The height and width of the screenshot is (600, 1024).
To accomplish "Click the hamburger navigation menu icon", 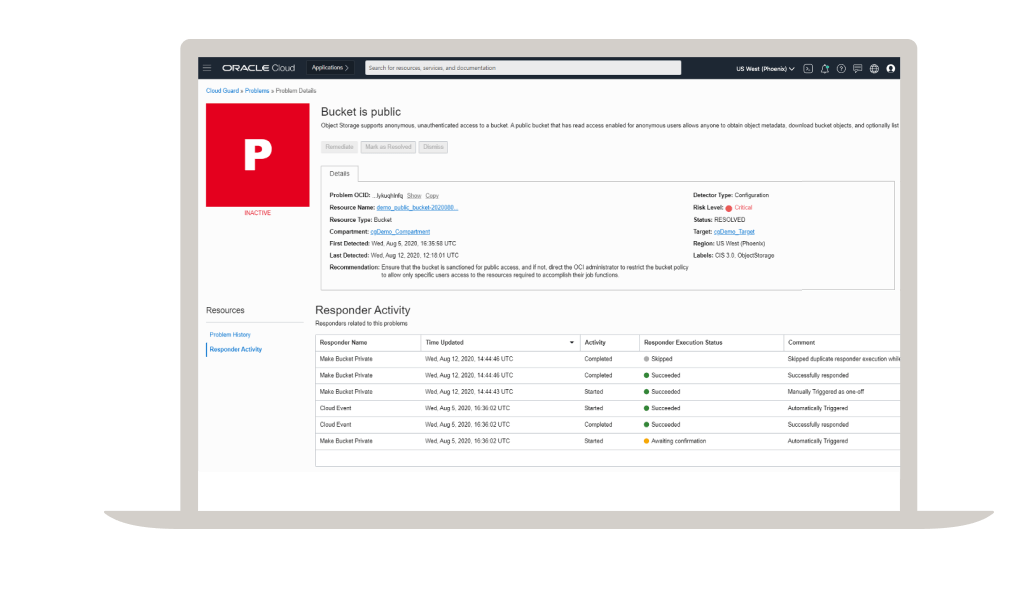I will 206,68.
